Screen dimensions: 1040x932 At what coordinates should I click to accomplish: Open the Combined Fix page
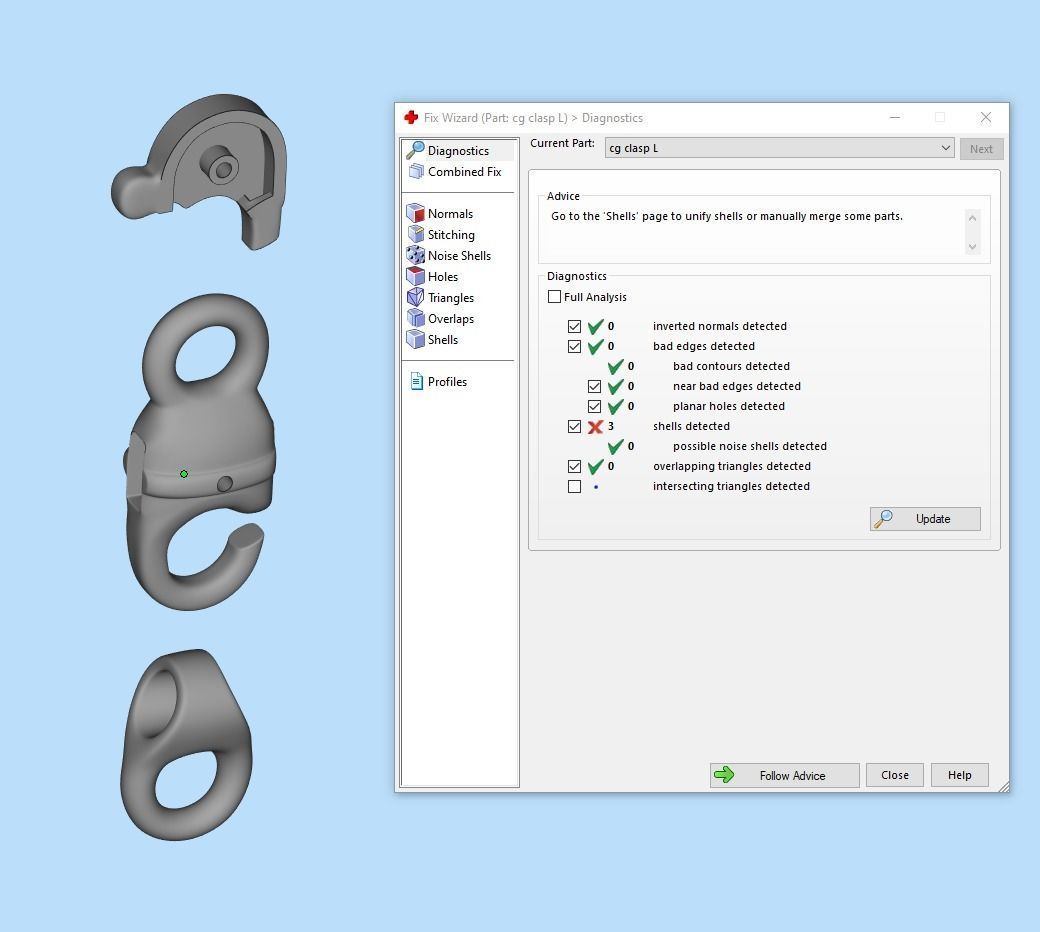464,172
